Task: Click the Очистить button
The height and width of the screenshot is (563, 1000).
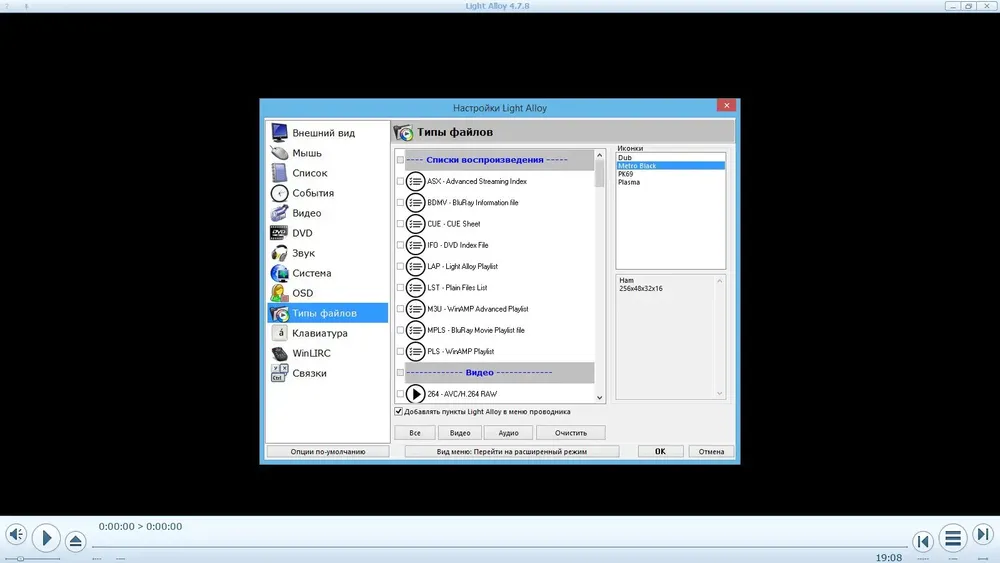Action: pyautogui.click(x=571, y=433)
